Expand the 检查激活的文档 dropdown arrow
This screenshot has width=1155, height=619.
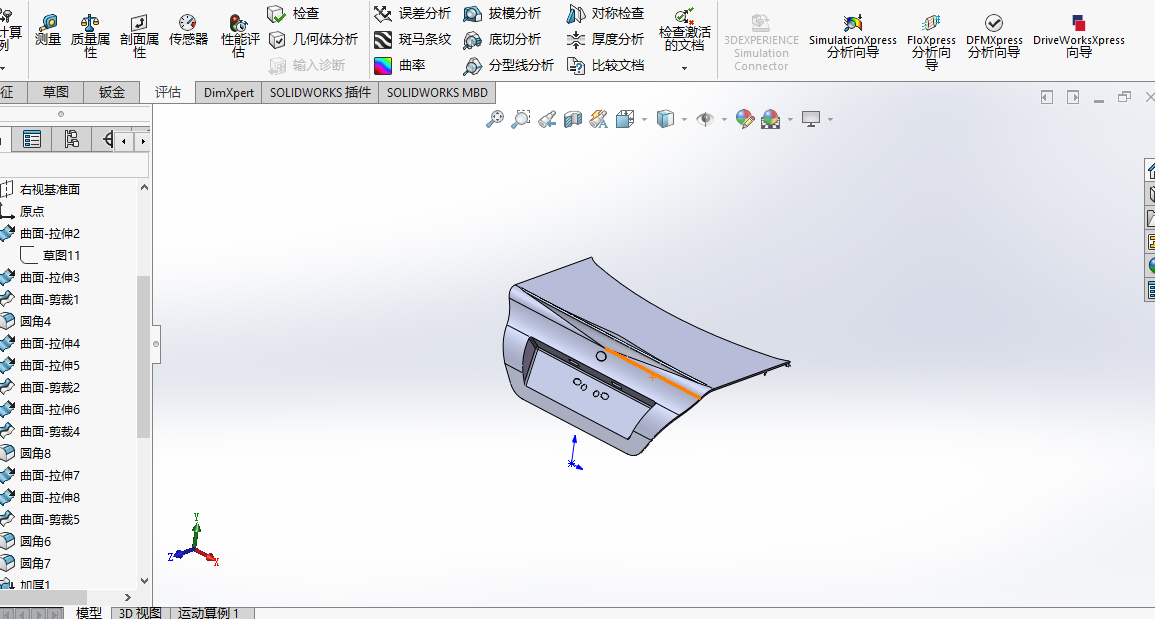[684, 69]
